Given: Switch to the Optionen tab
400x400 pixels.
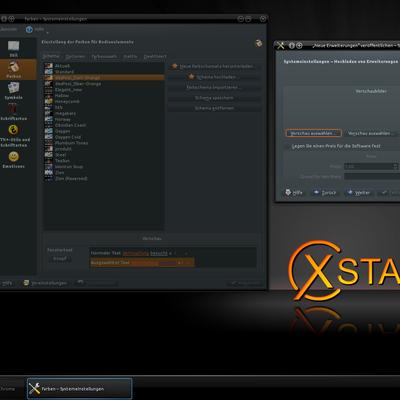Looking at the screenshot, I should point(75,56).
